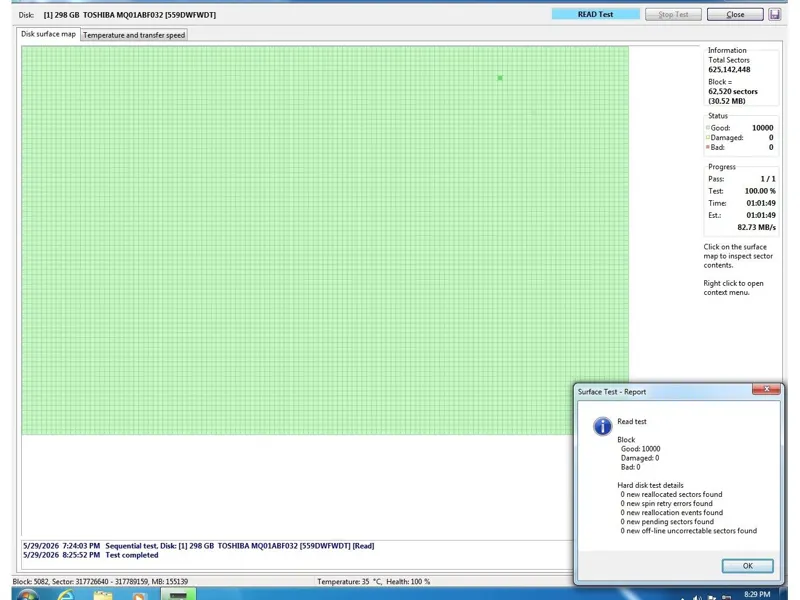Screen dimensions: 800x600
Task: Click the Time value beside the Time label
Action: pos(761,203)
